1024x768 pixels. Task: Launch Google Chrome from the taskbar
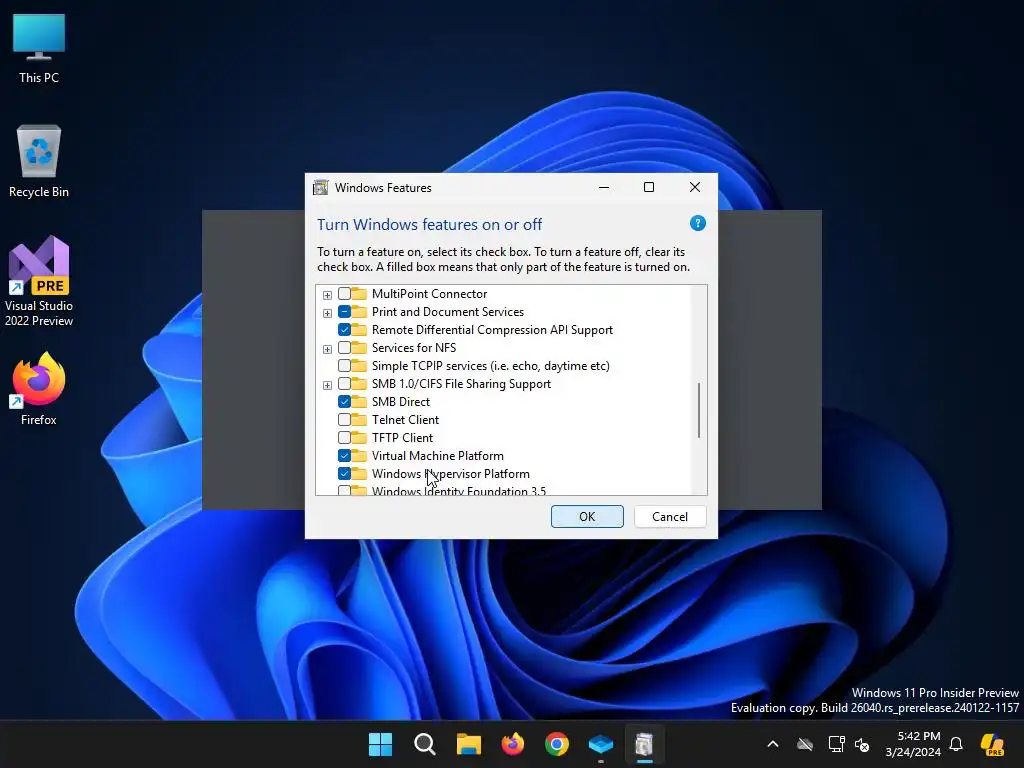[x=556, y=744]
